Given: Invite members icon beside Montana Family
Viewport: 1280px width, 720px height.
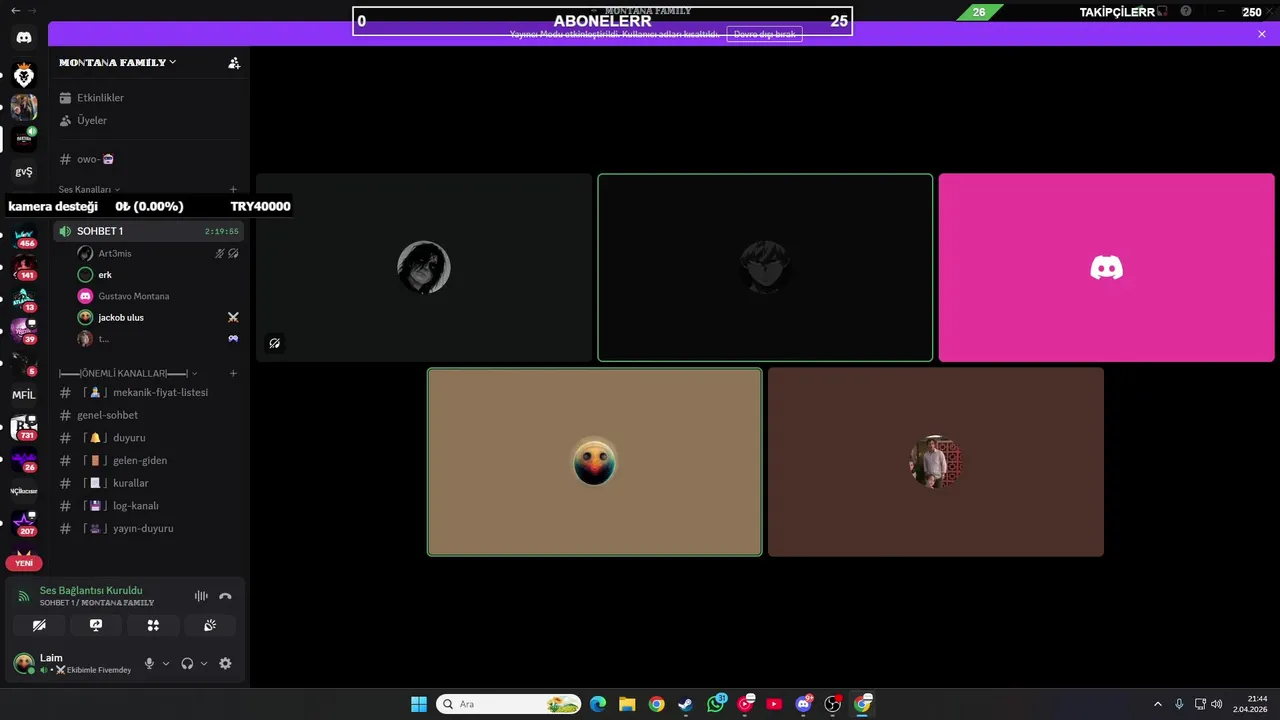Looking at the screenshot, I should pyautogui.click(x=234, y=62).
